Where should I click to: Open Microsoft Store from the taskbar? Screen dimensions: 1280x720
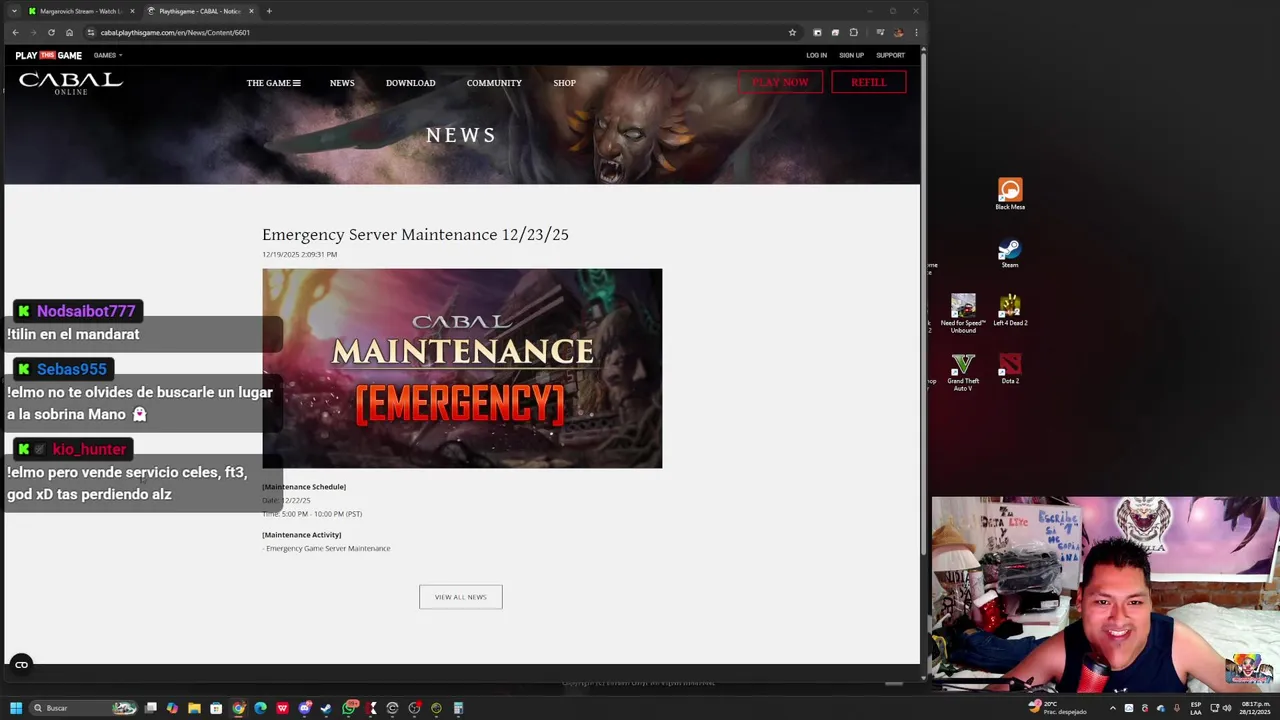[216, 708]
